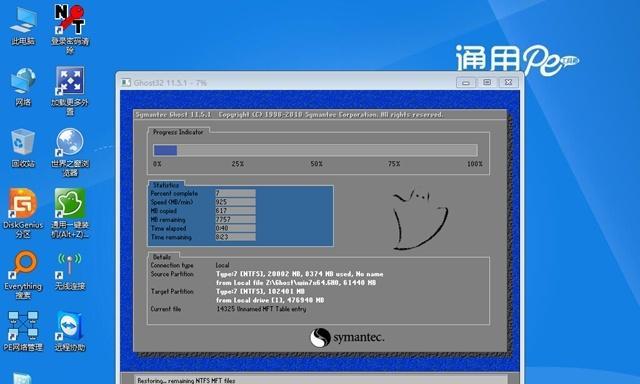640x384 pixels.
Task: Click the Ghost progress indicator bar
Action: click(315, 150)
